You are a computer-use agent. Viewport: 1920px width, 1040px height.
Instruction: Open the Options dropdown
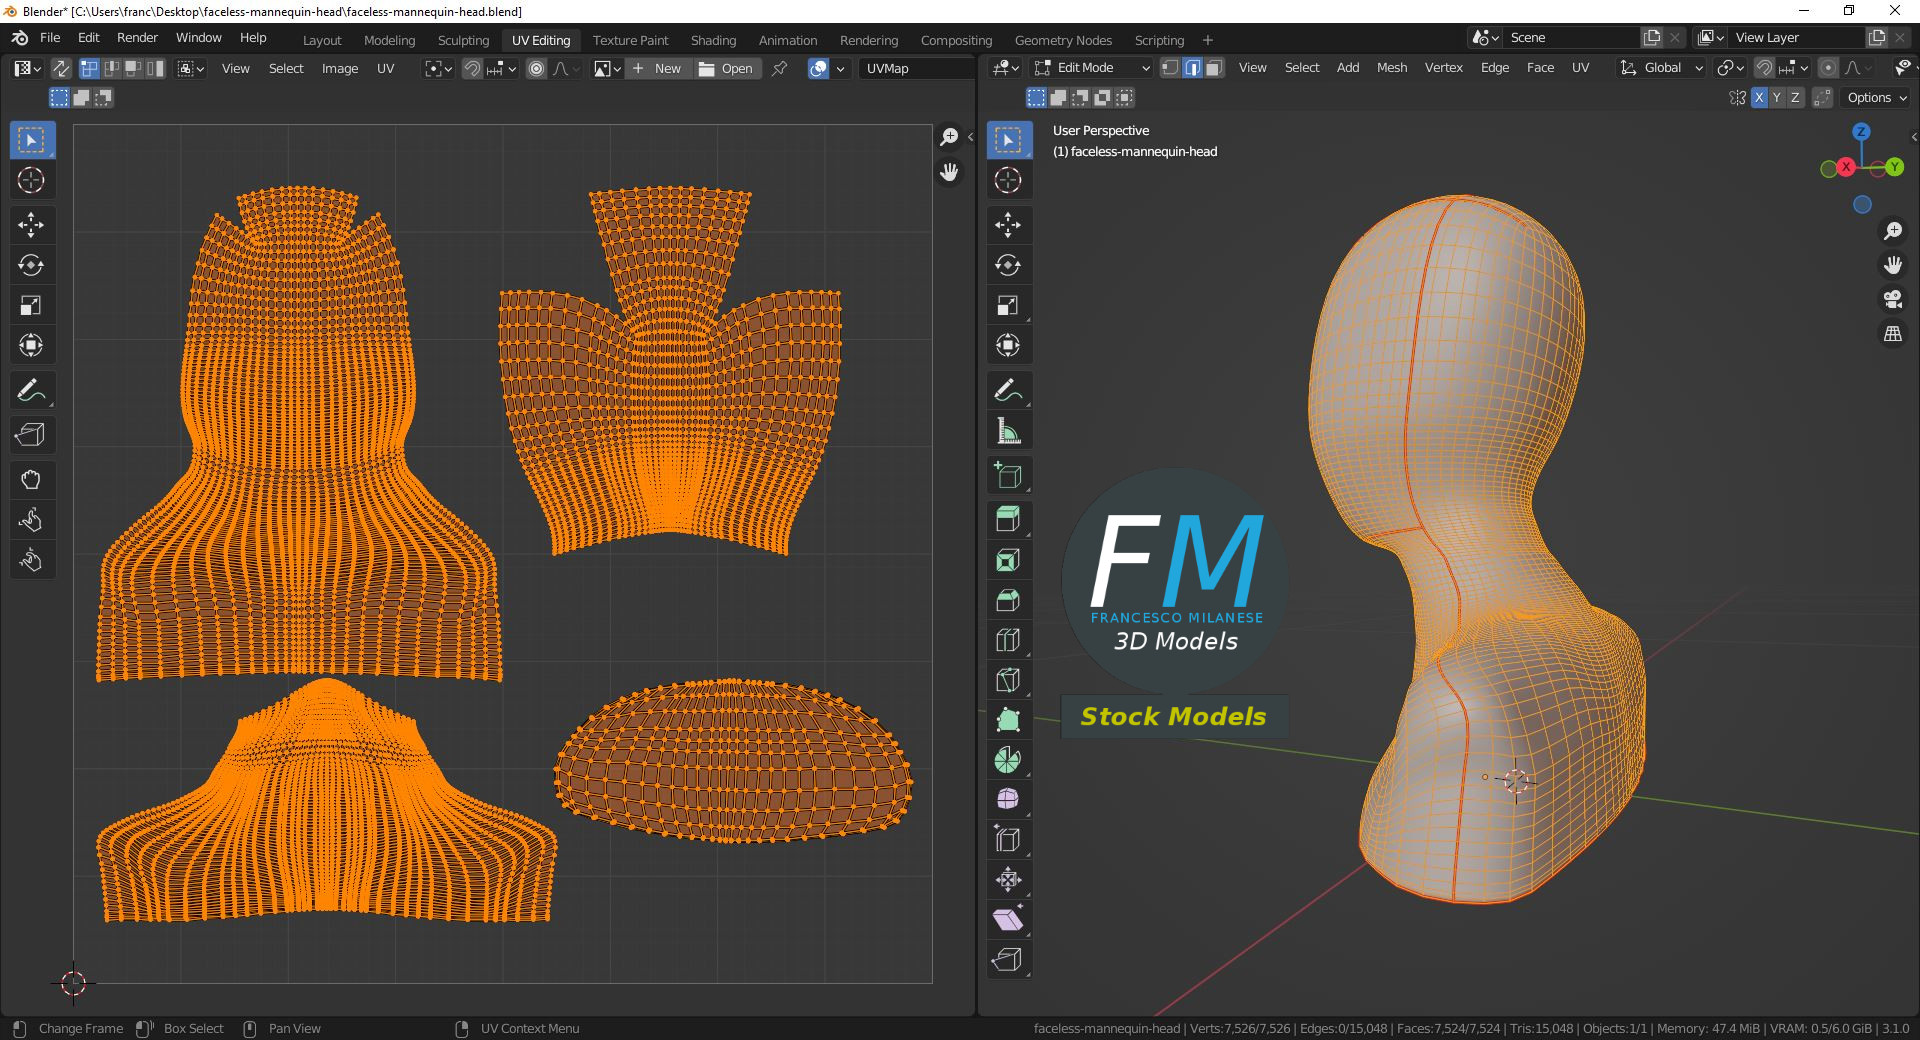[x=1877, y=97]
